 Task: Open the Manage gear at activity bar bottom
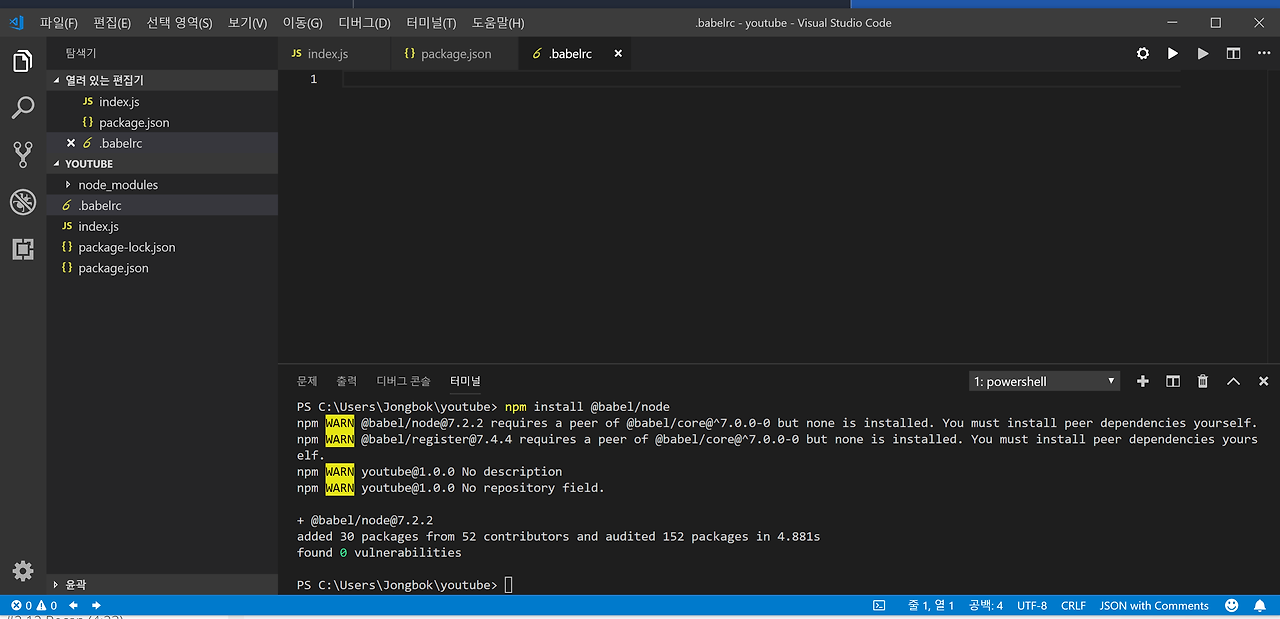(23, 571)
